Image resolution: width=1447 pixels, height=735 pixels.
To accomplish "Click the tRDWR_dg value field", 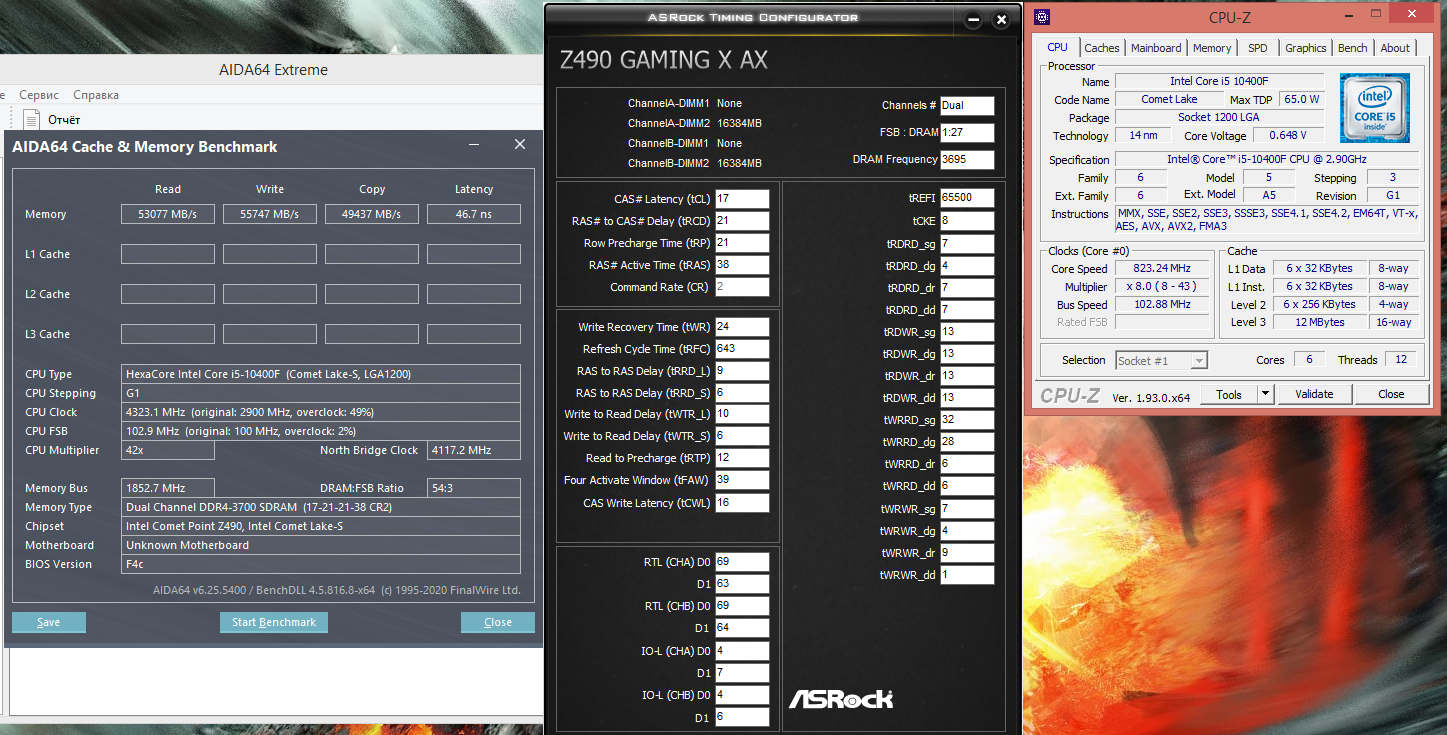I will pos(967,354).
